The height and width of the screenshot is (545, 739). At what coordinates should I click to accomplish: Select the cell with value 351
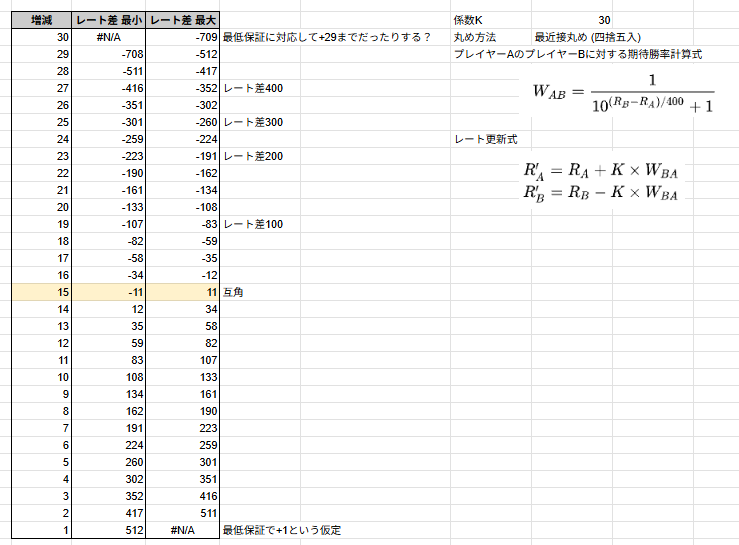pyautogui.click(x=182, y=479)
